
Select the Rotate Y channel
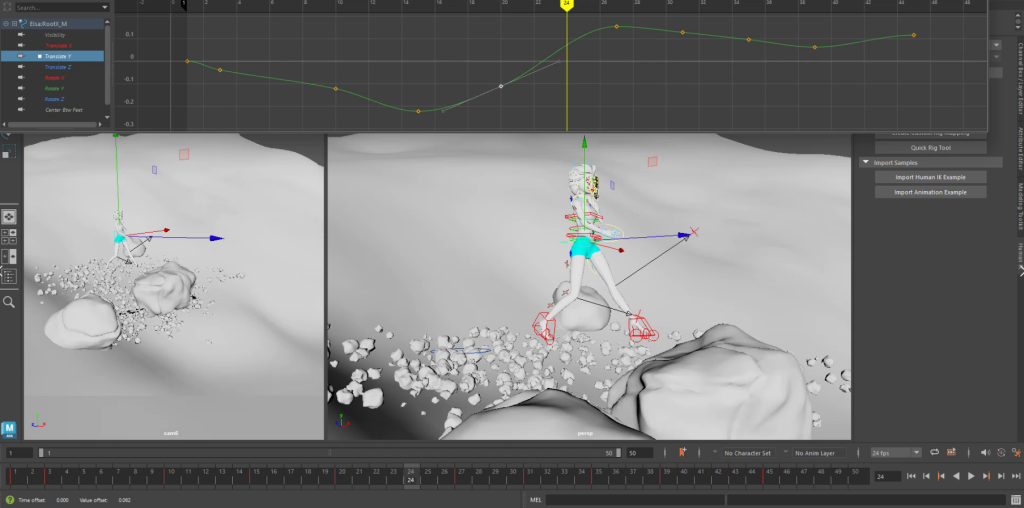[x=55, y=88]
